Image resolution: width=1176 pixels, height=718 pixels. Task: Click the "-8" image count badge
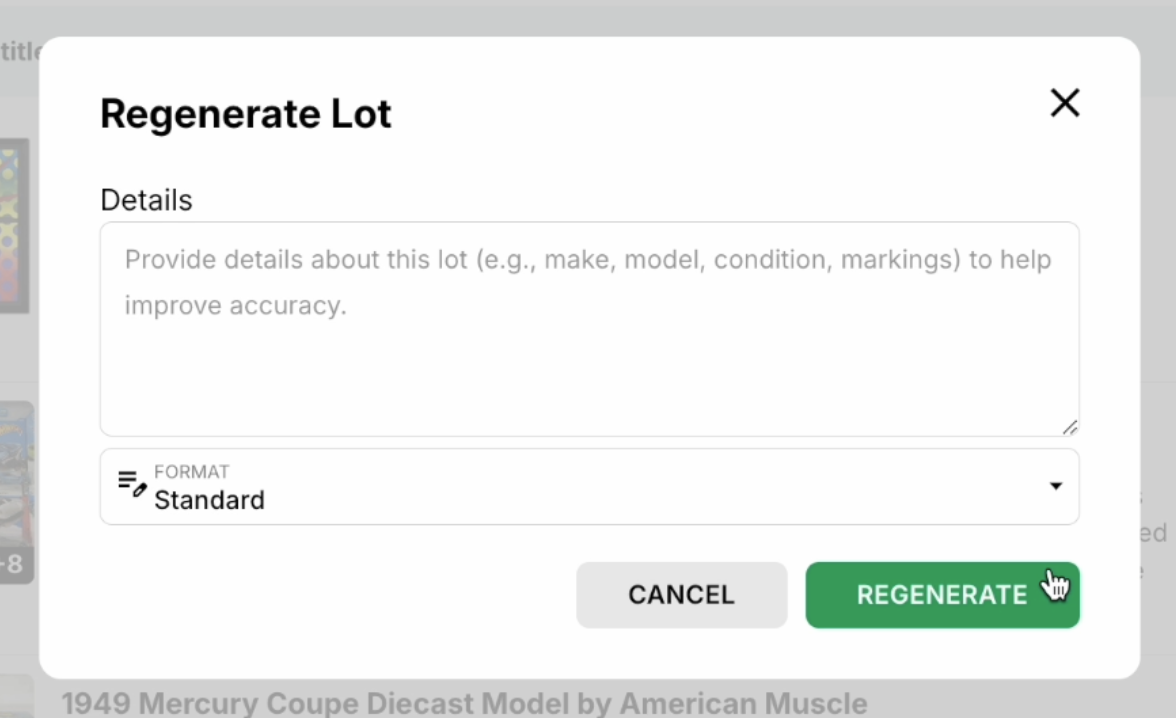14,566
